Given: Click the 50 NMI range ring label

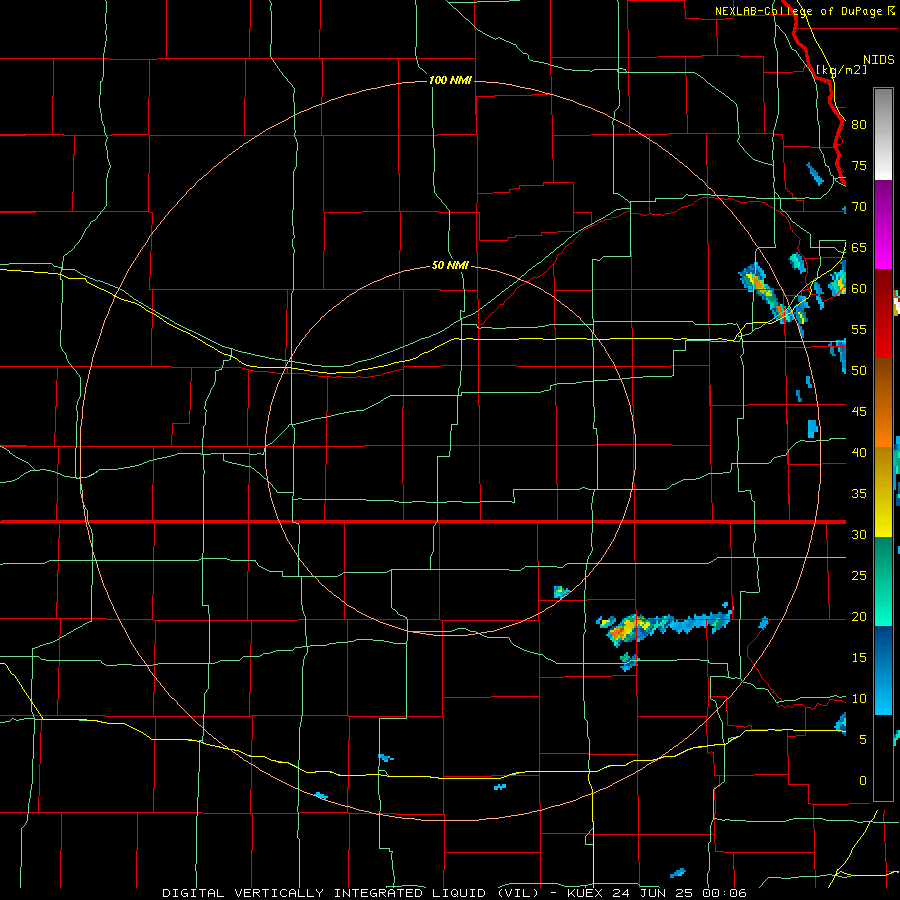Looking at the screenshot, I should pos(450,265).
